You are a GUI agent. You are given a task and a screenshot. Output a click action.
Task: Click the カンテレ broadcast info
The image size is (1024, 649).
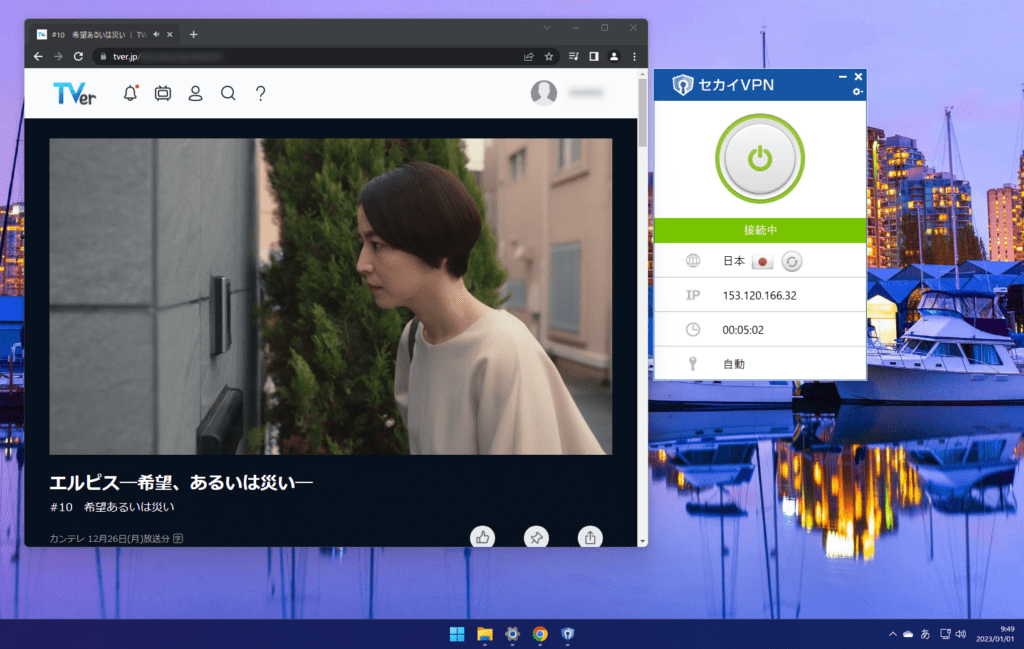[x=116, y=539]
